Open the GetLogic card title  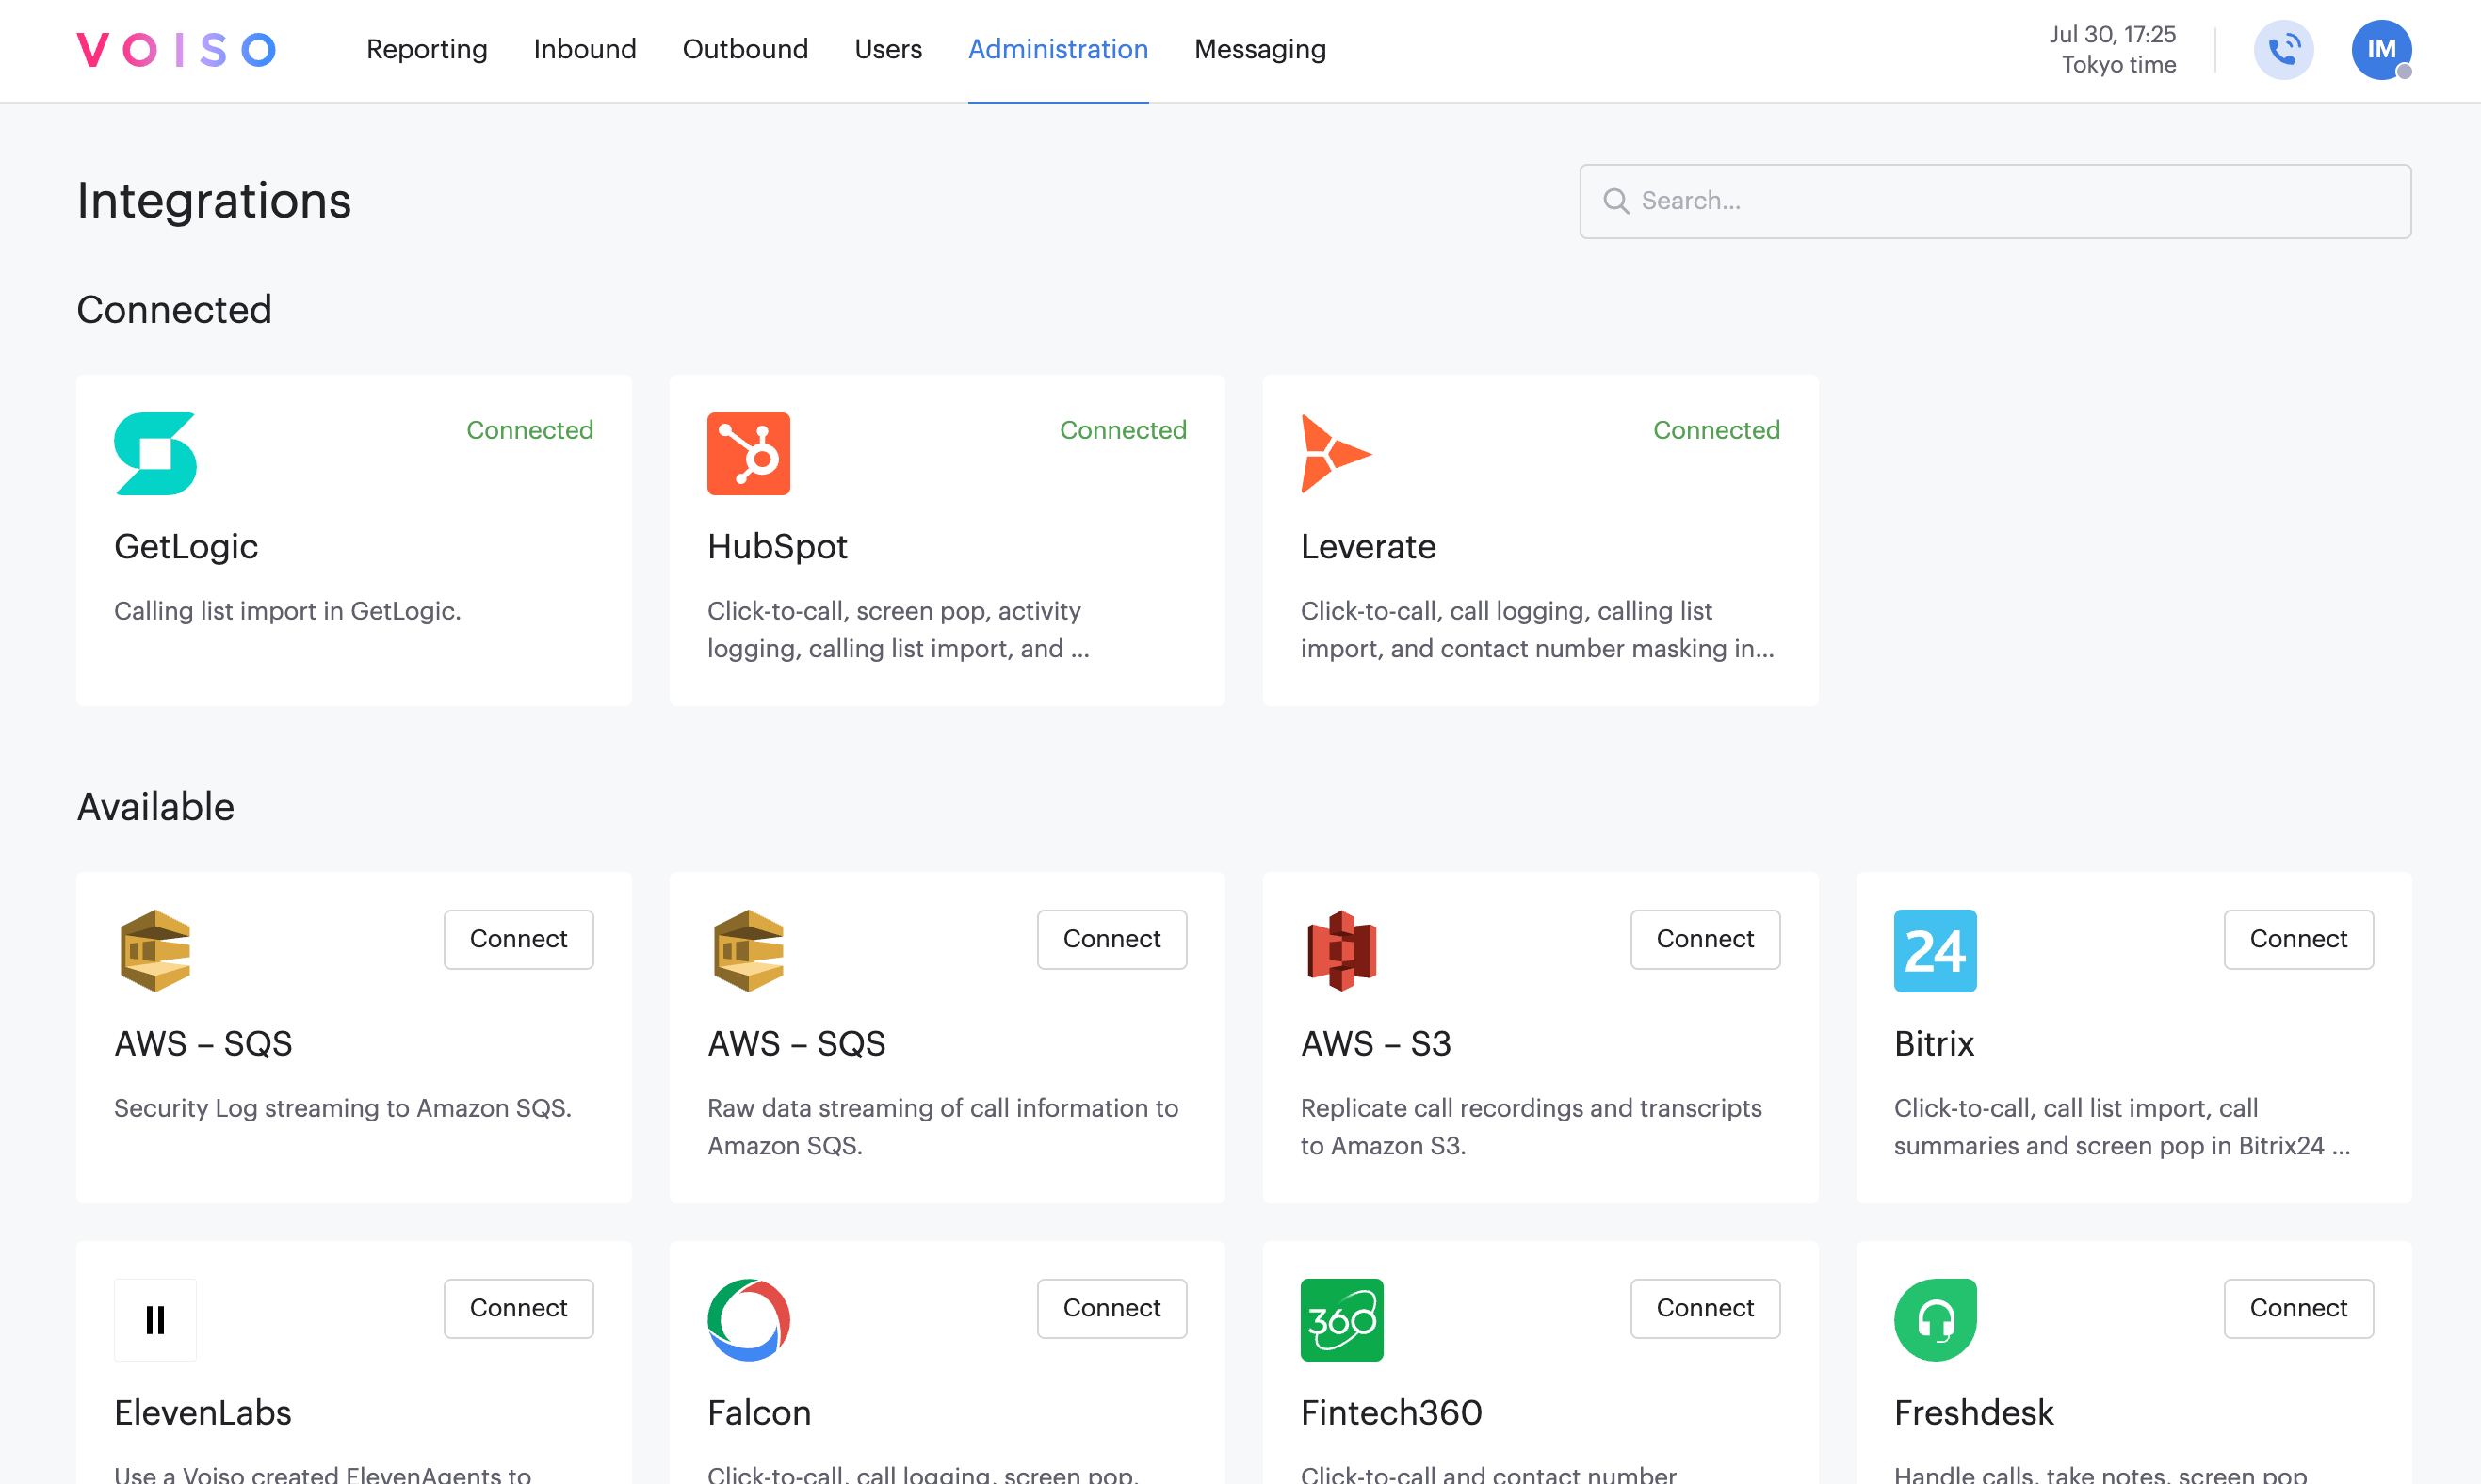click(186, 547)
